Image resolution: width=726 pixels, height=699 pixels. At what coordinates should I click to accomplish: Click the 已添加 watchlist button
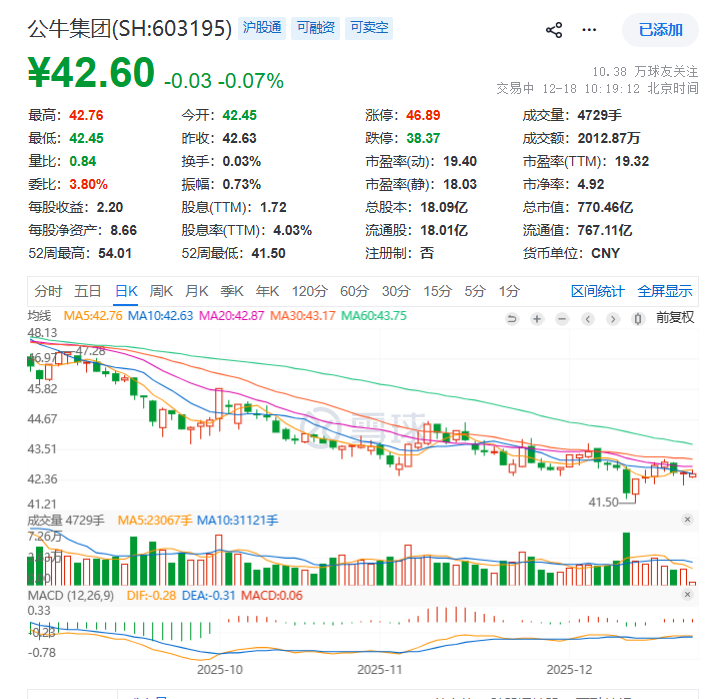(x=660, y=30)
